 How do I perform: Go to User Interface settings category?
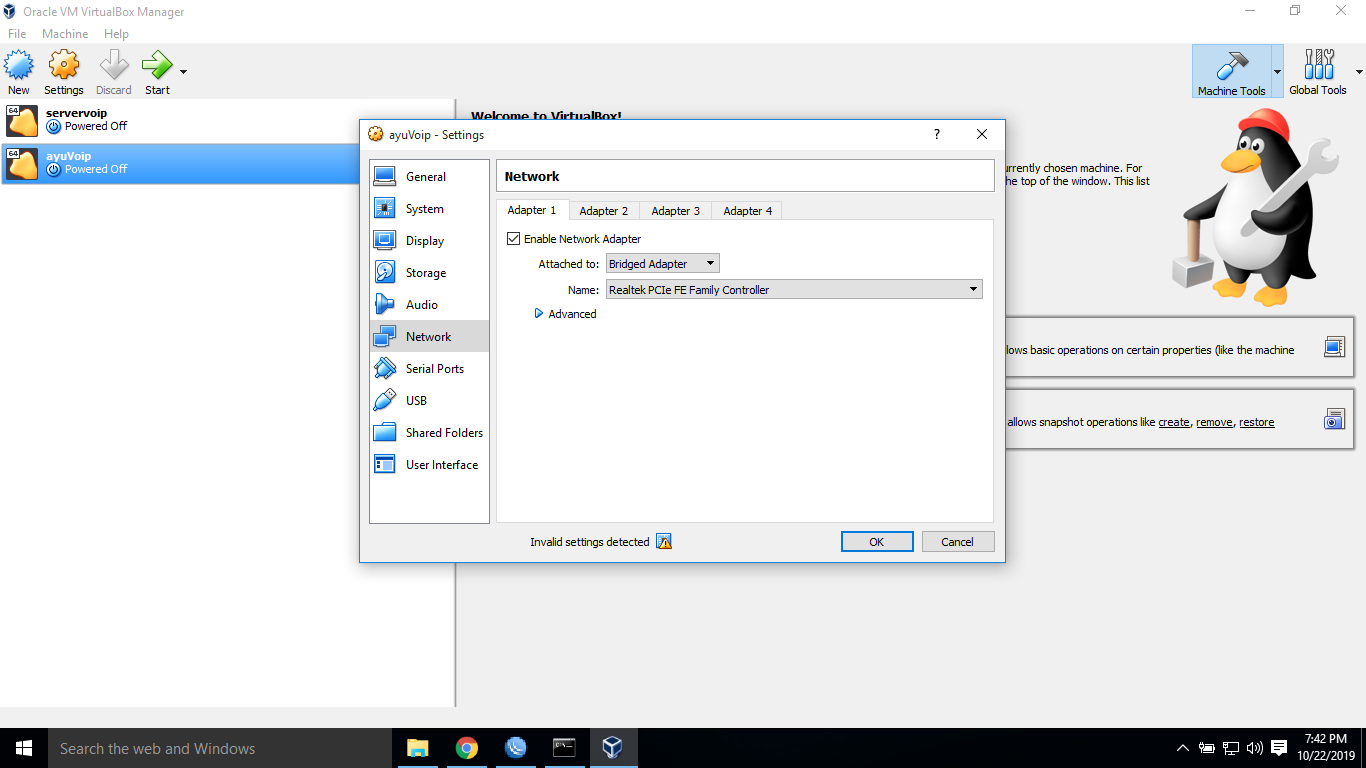click(x=429, y=465)
